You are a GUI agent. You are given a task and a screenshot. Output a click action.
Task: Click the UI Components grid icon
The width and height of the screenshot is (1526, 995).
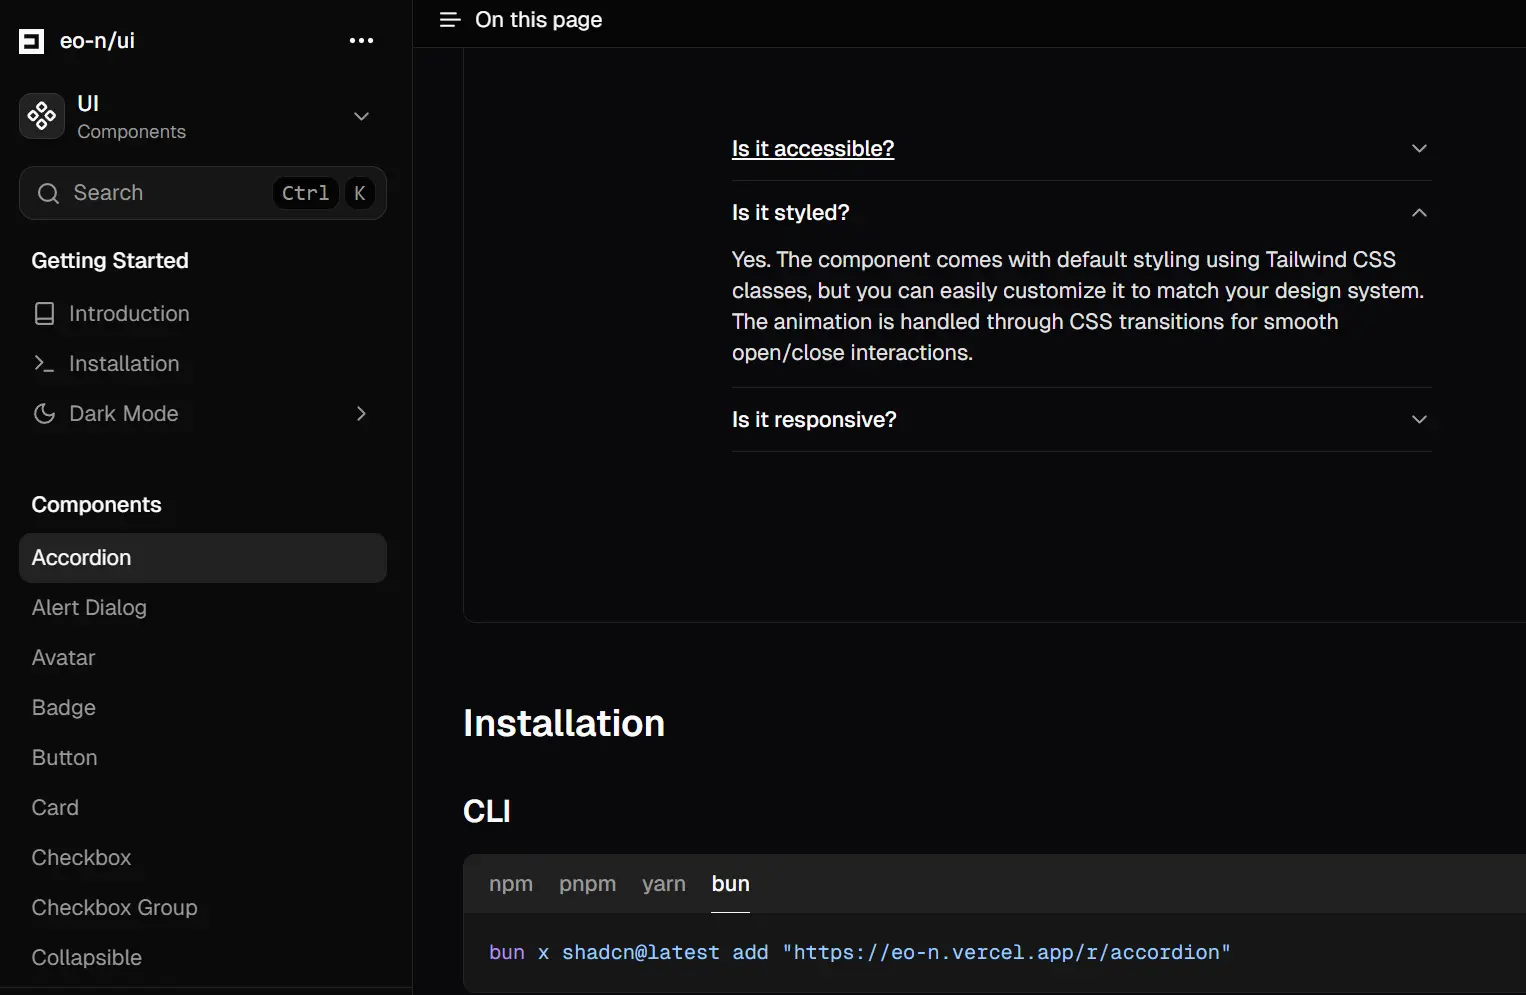41,116
